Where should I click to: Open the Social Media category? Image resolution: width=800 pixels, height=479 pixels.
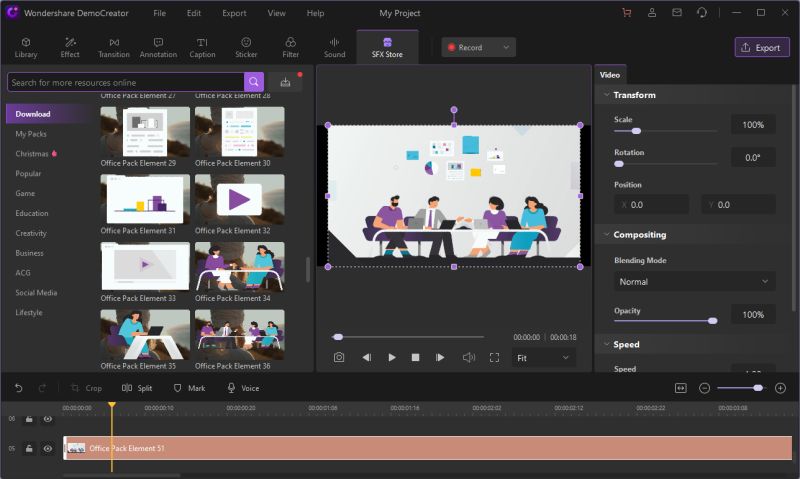[36, 292]
